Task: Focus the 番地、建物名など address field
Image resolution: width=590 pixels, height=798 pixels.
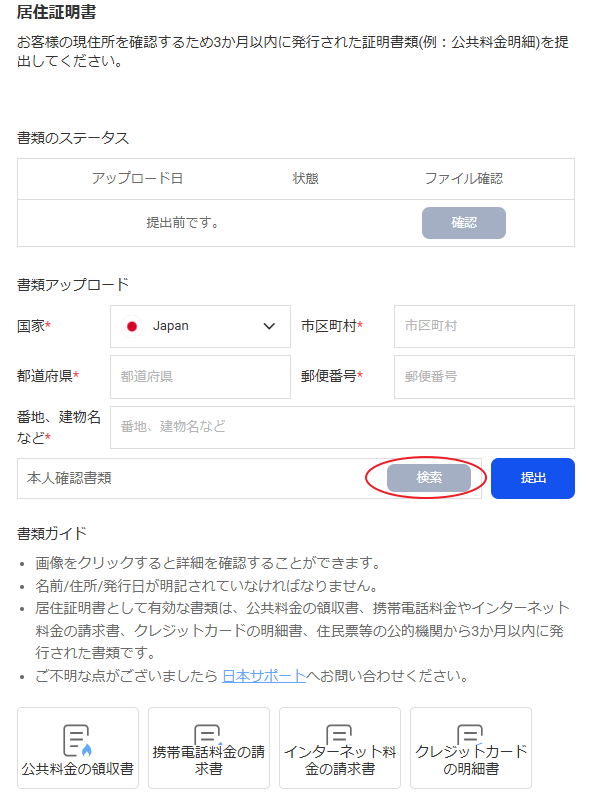Action: 342,427
